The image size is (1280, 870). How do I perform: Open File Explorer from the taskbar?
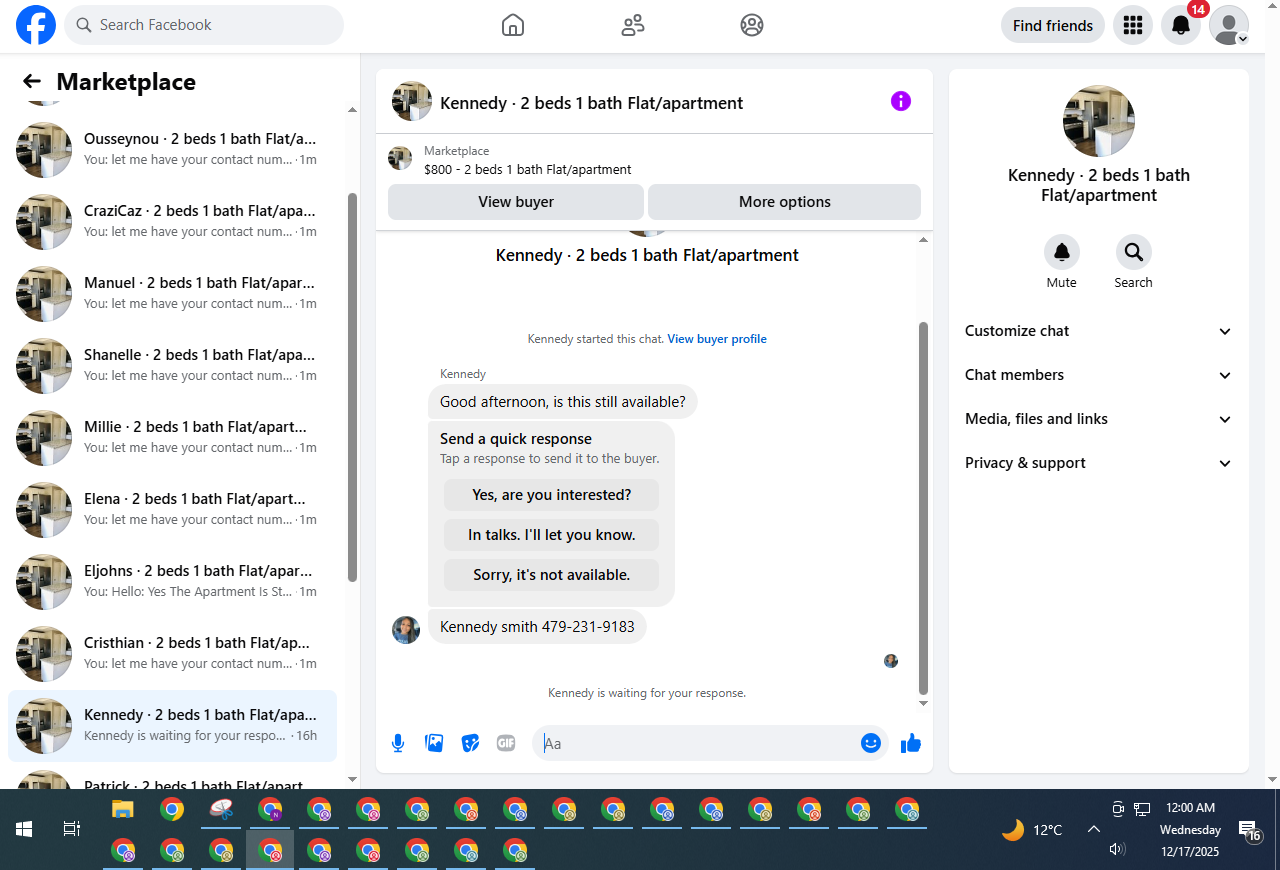(122, 810)
